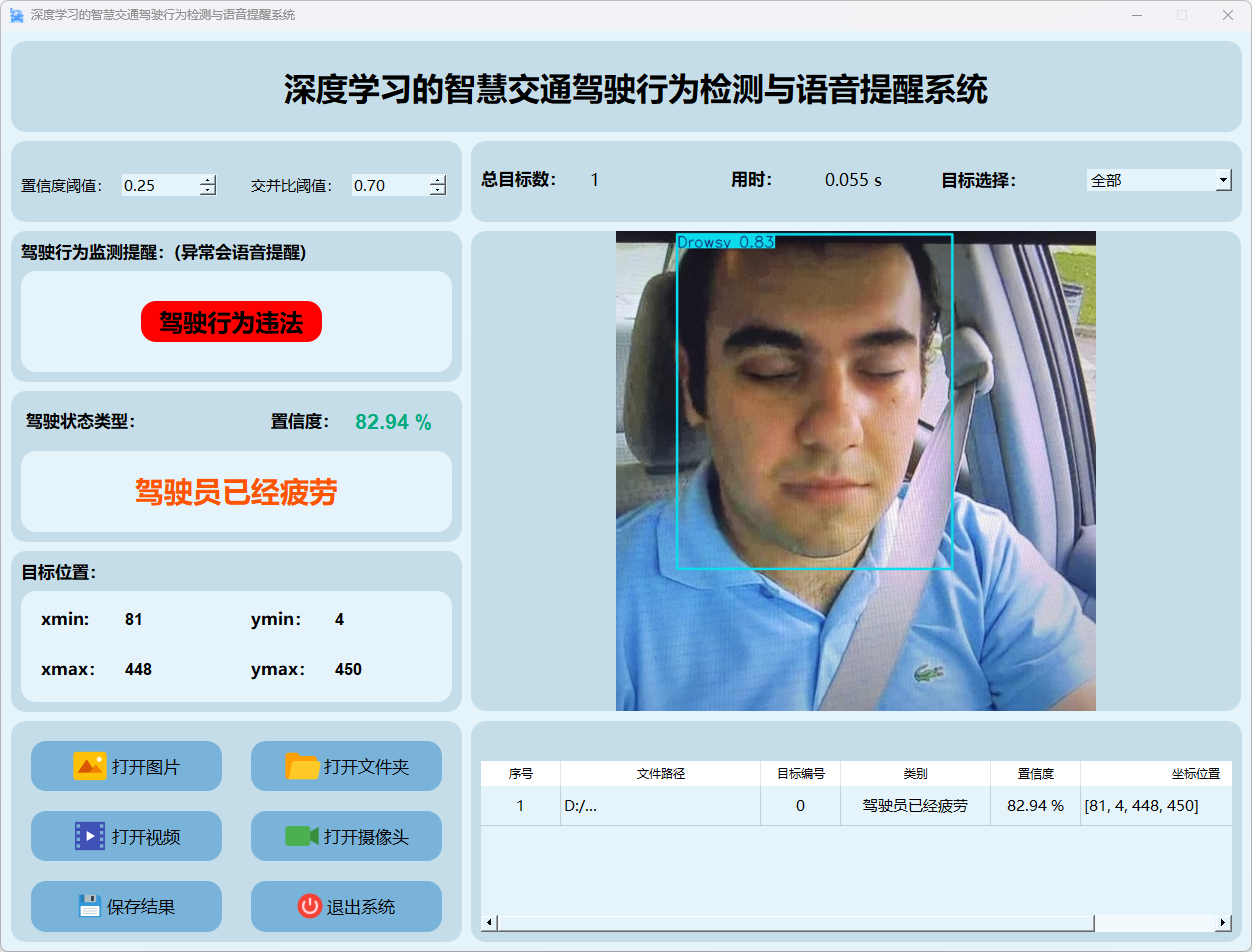
Task: Click the 置信度阈值 input field
Action: tap(160, 185)
